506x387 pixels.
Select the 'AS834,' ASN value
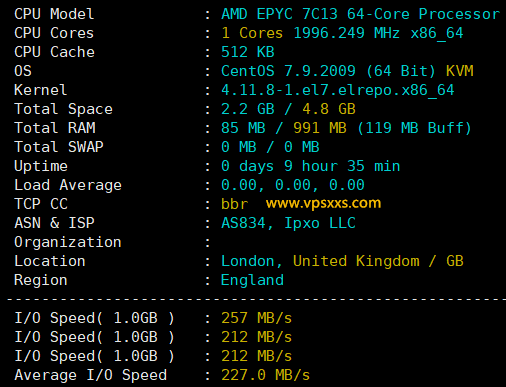click(247, 223)
